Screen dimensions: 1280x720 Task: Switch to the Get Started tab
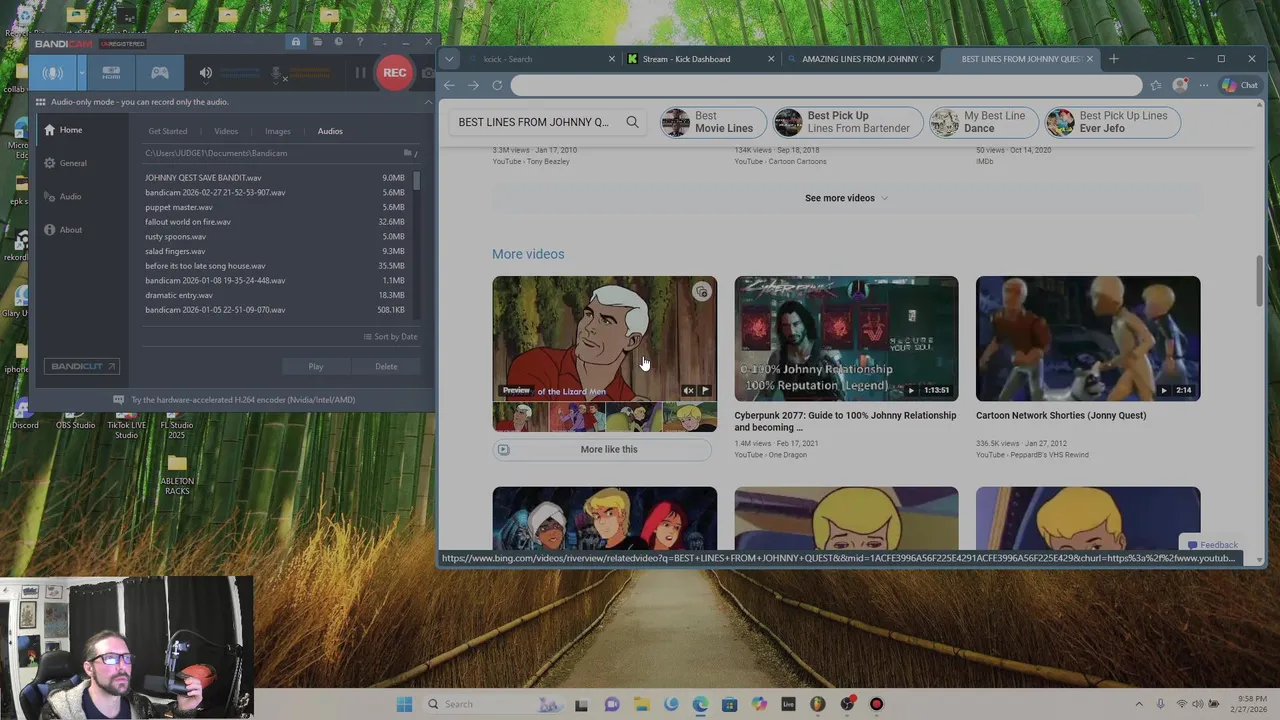(168, 131)
